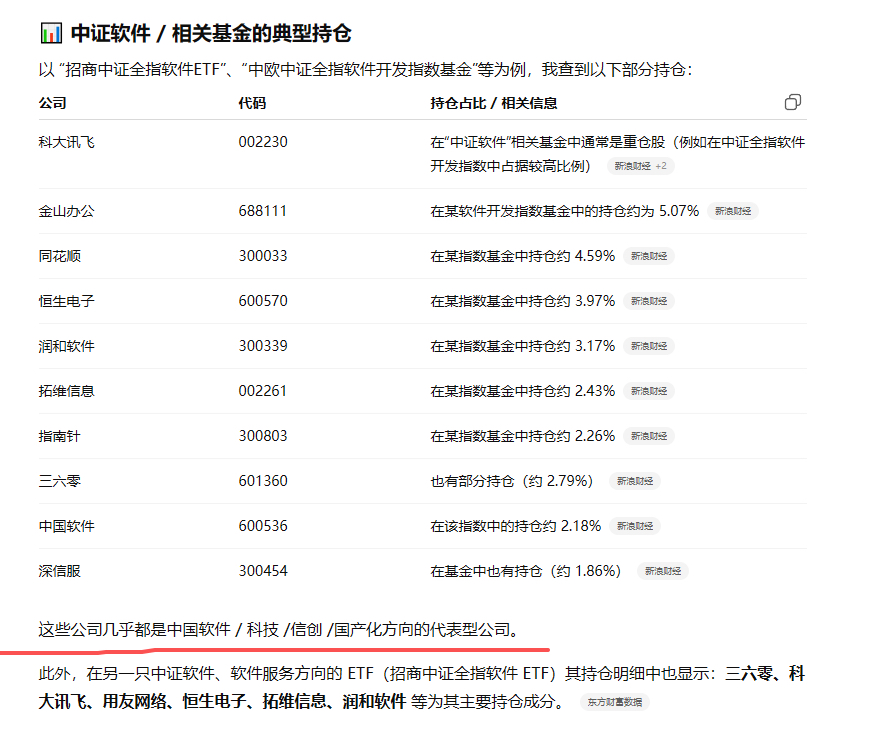Click the 持仓占比 / 相关信息 column header

(x=494, y=103)
